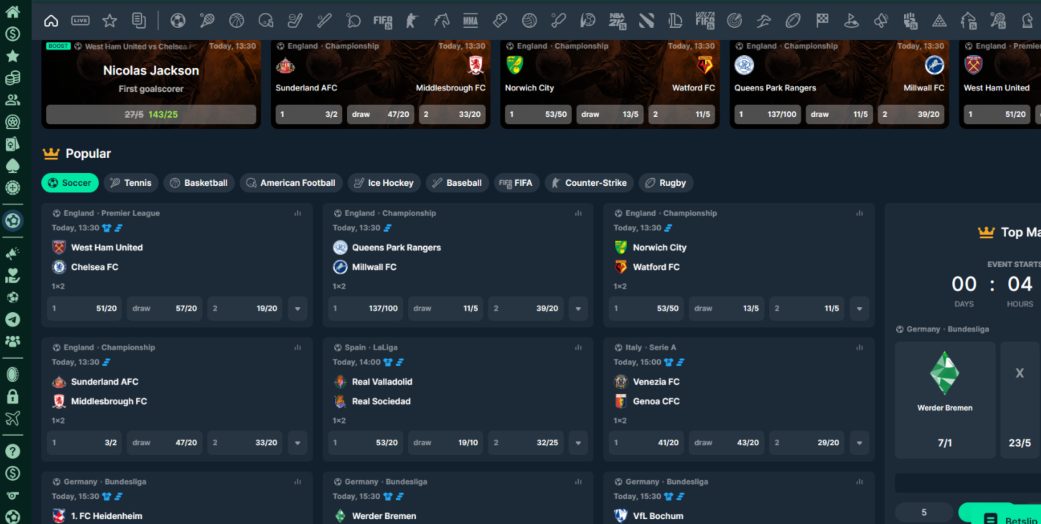Image resolution: width=1041 pixels, height=524 pixels.
Task: Click the padlock icon in left sidebar
Action: 13,396
